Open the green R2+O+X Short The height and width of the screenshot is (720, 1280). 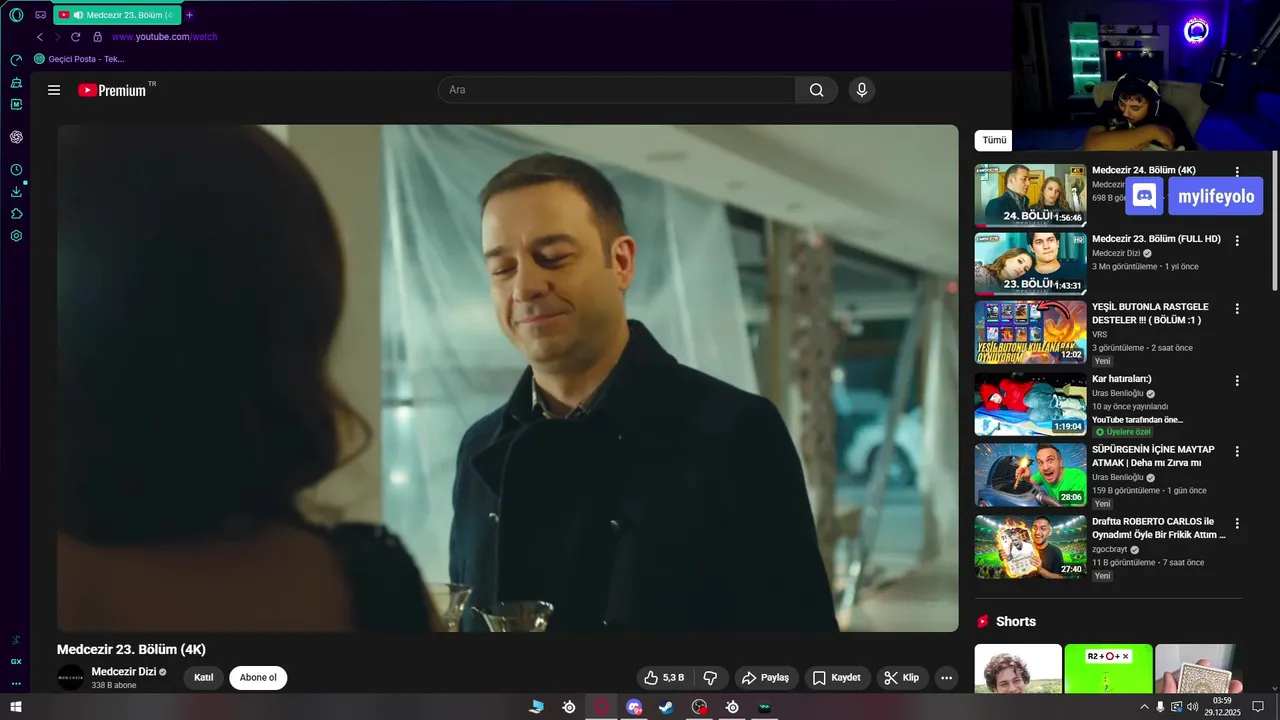1108,669
